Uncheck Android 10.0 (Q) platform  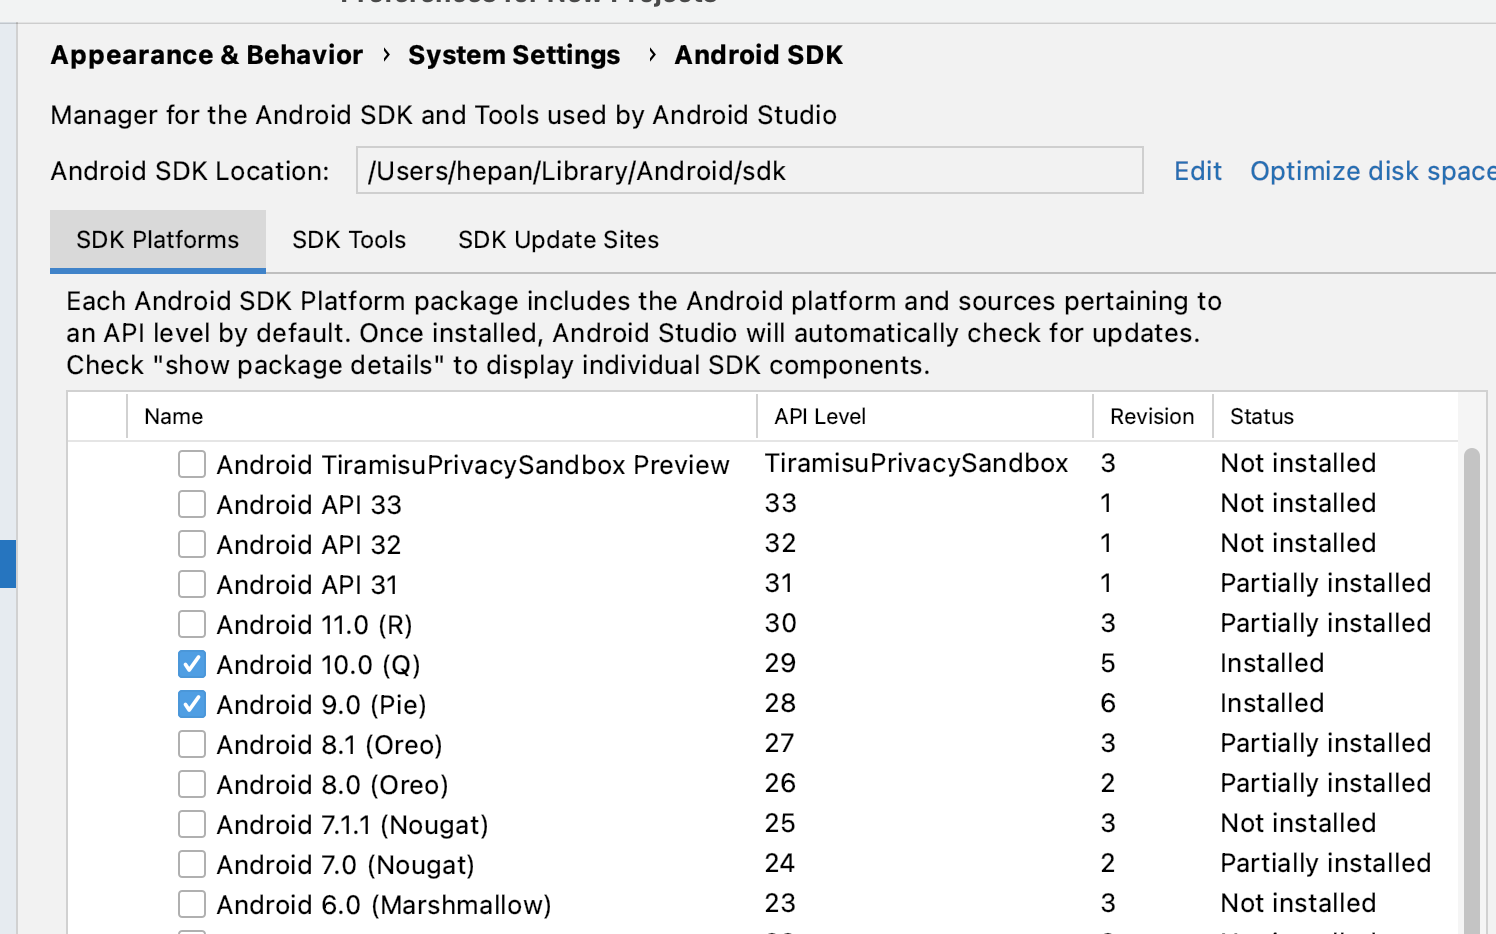click(192, 664)
